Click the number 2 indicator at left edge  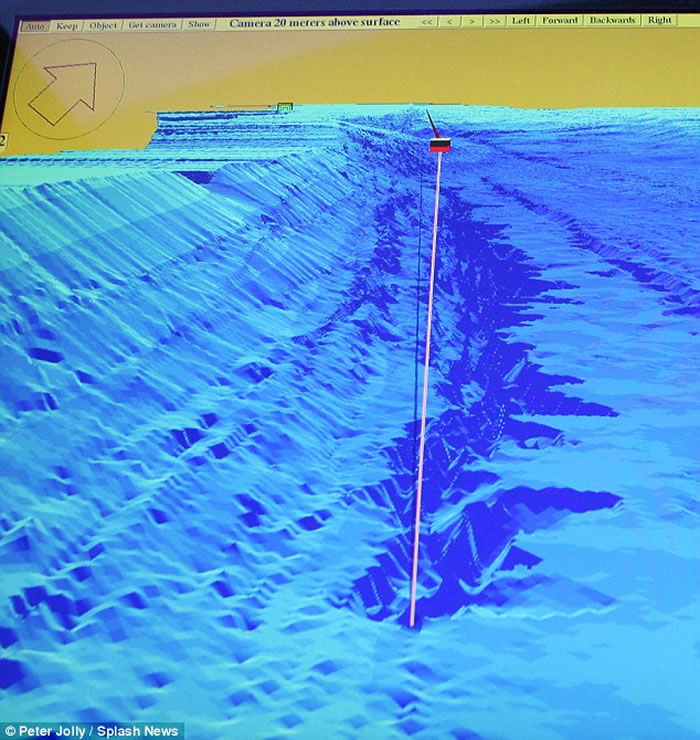[4, 142]
